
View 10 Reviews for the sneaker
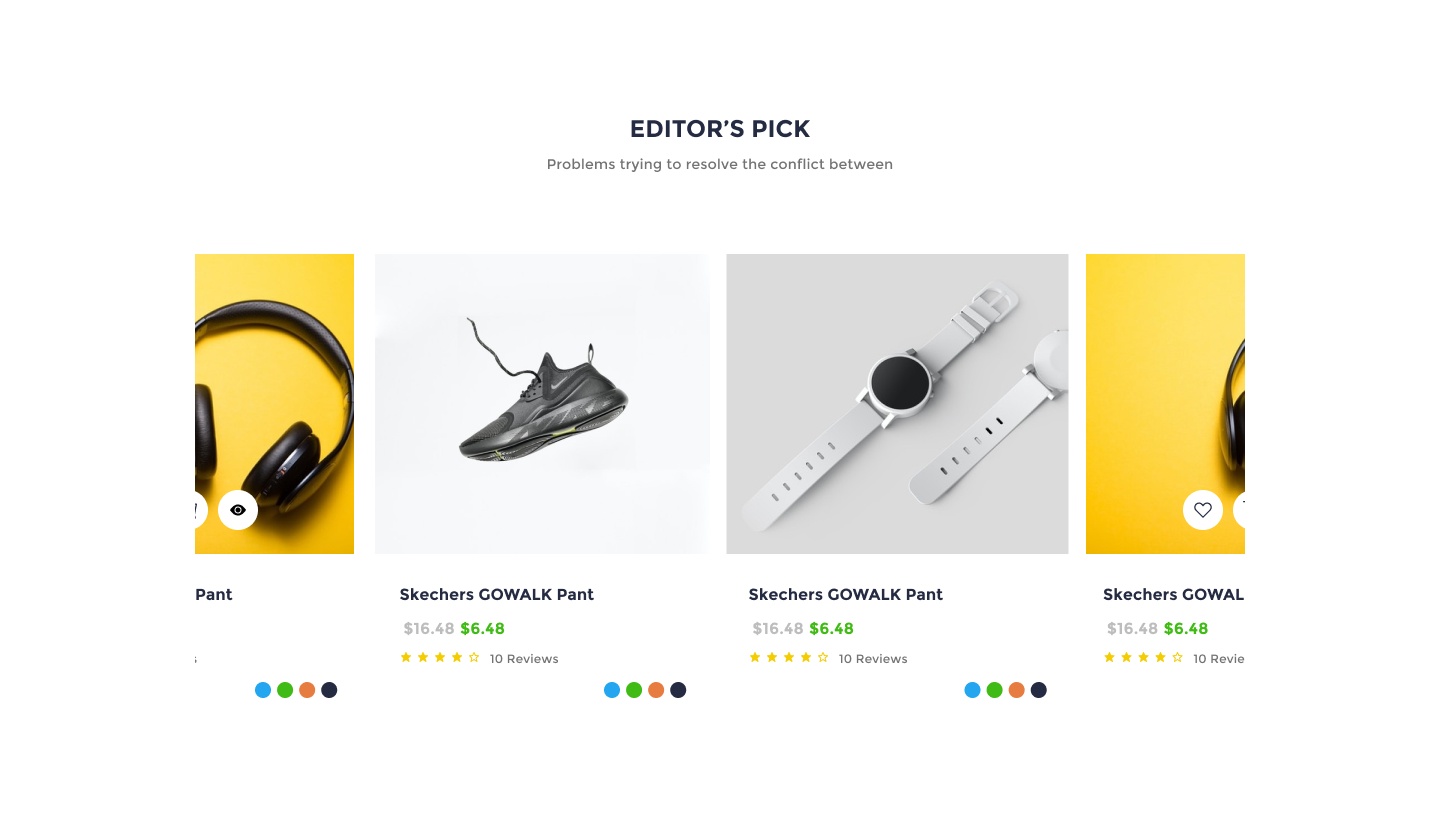coord(524,658)
